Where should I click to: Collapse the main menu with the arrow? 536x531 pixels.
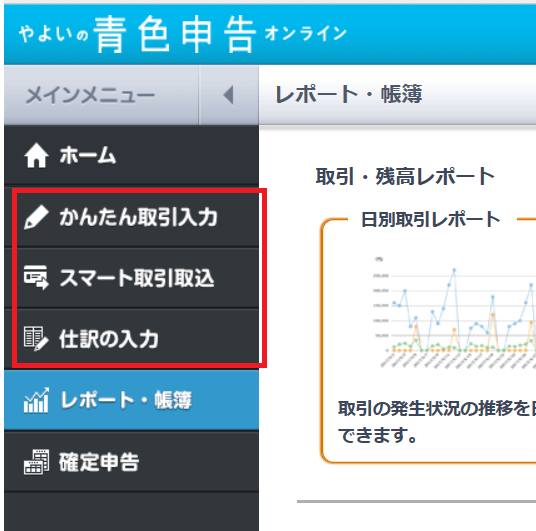point(228,95)
